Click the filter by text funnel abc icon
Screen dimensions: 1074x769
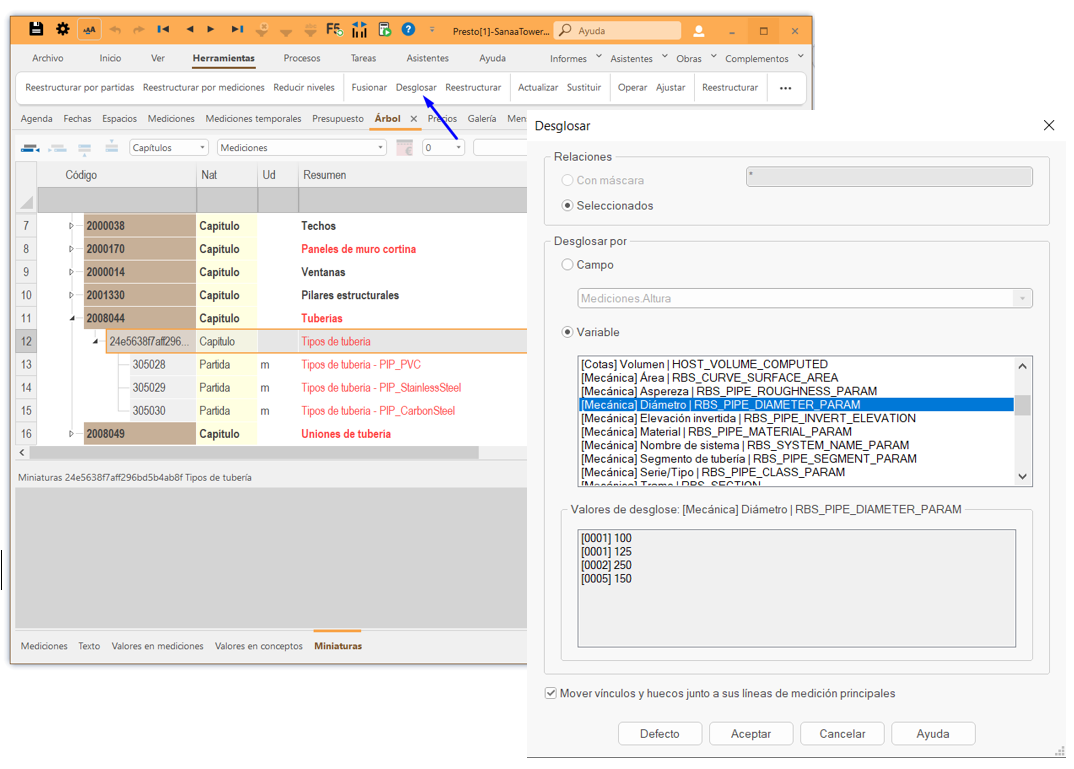(x=310, y=29)
